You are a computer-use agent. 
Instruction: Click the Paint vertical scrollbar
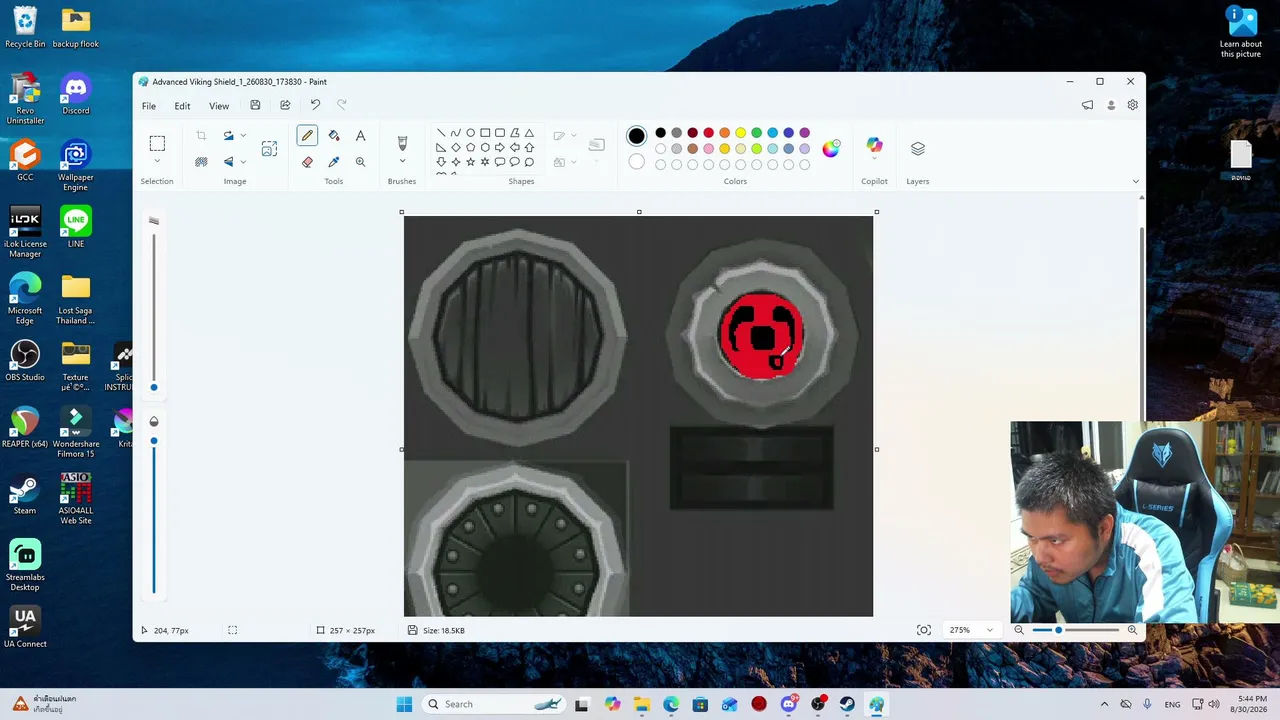pos(1142,325)
